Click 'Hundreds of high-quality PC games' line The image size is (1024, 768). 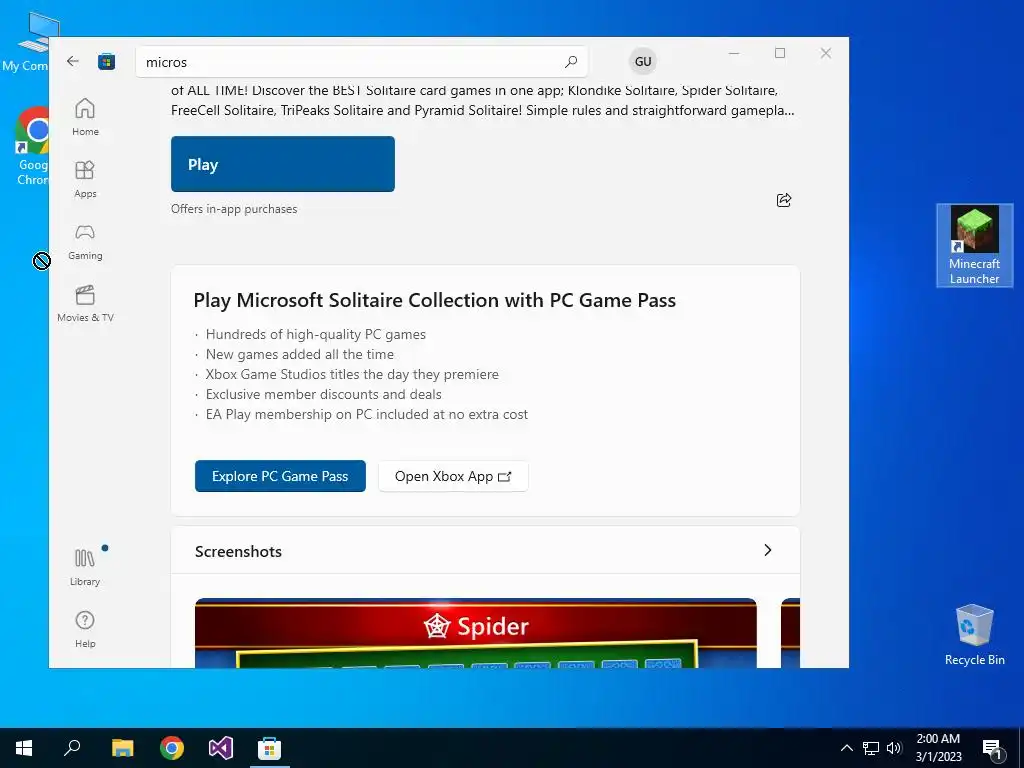(x=315, y=334)
